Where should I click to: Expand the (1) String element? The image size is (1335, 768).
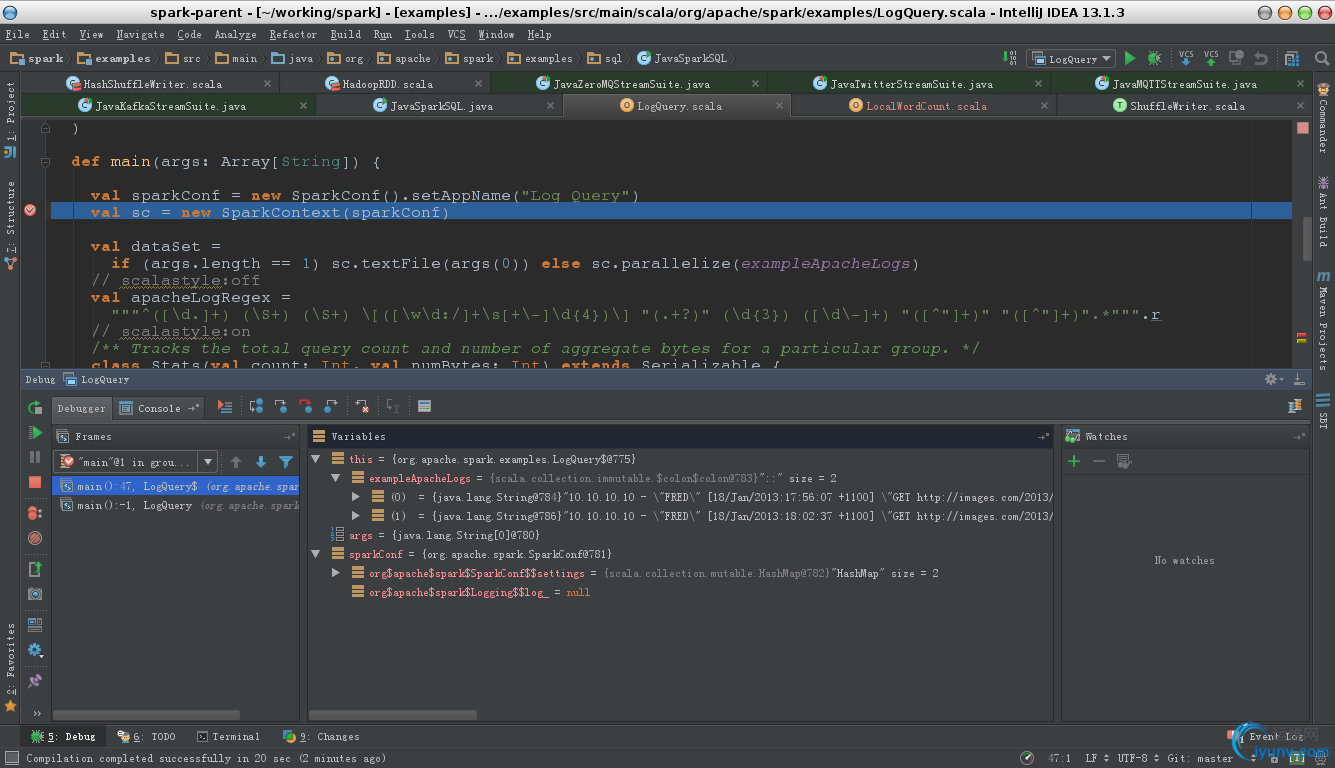click(x=356, y=516)
